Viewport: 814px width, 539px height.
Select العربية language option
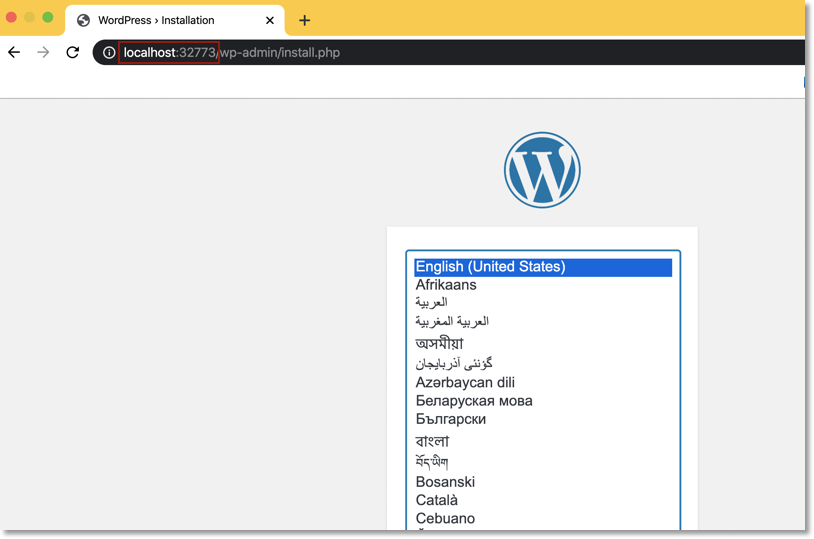click(x=543, y=302)
